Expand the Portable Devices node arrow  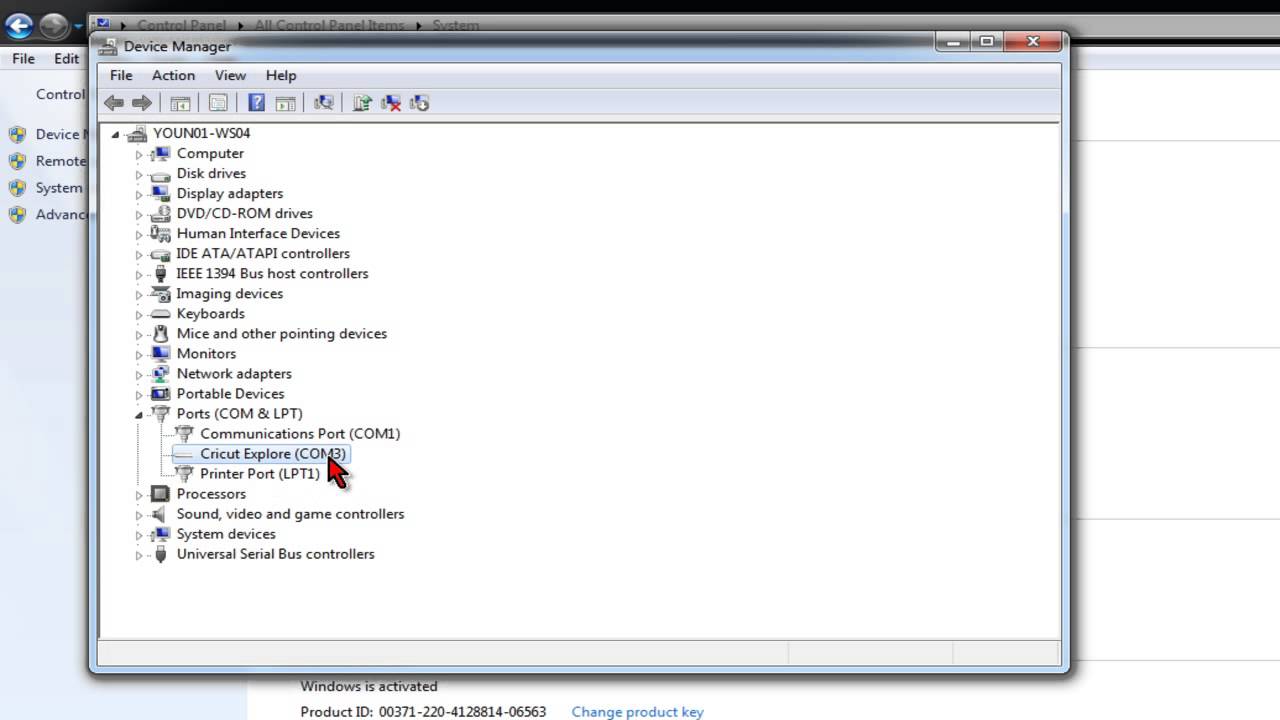(x=140, y=395)
